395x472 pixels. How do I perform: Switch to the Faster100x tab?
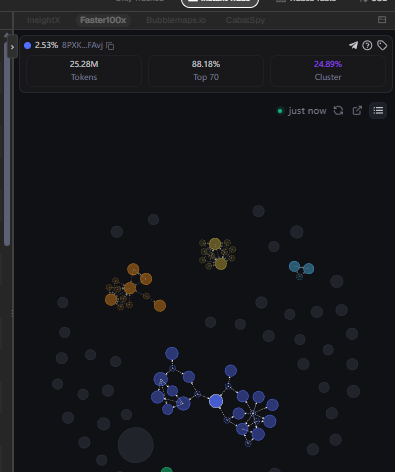point(103,20)
